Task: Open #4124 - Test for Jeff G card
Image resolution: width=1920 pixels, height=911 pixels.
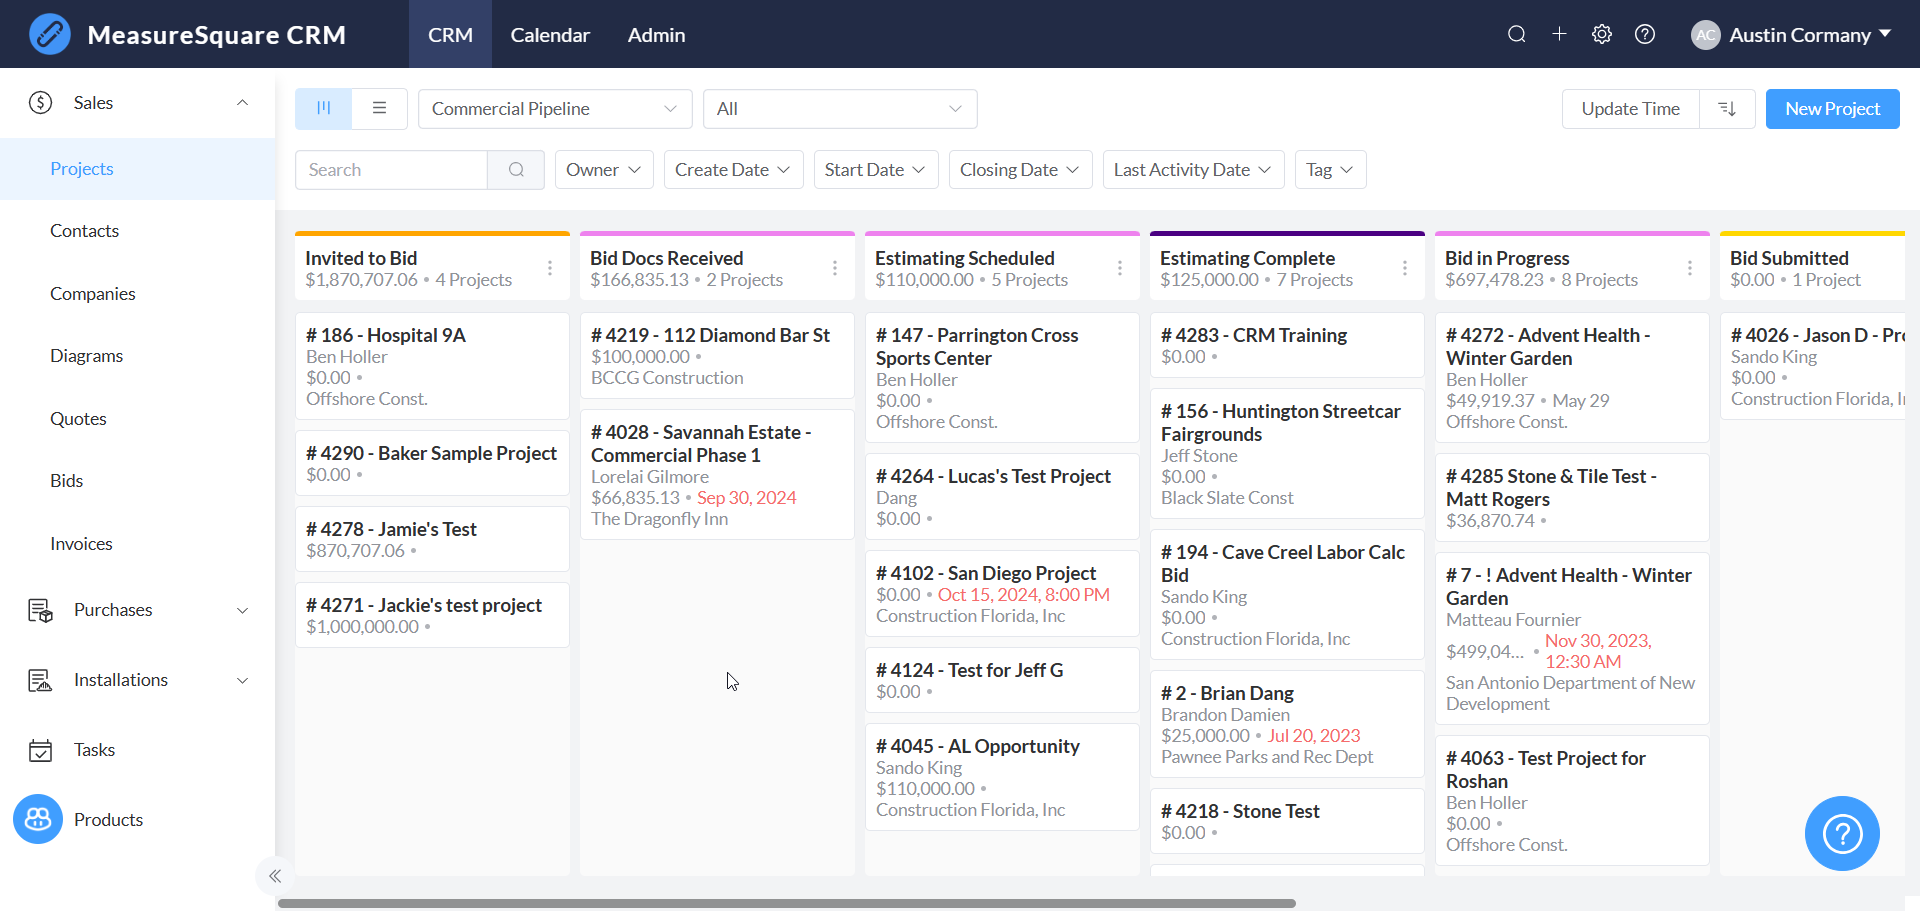Action: click(x=1002, y=680)
